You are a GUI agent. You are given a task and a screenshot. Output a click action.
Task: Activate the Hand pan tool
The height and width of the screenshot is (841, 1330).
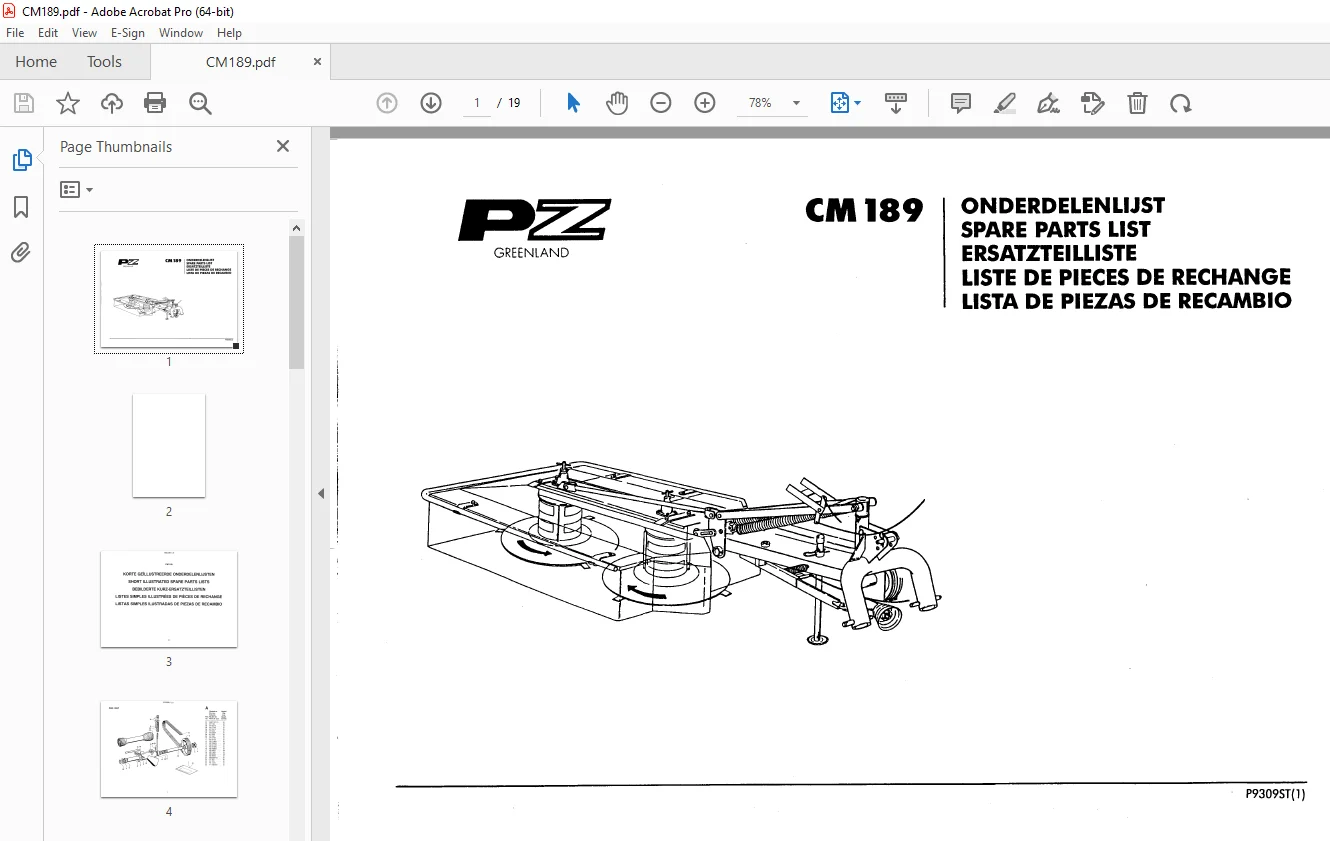pyautogui.click(x=617, y=103)
